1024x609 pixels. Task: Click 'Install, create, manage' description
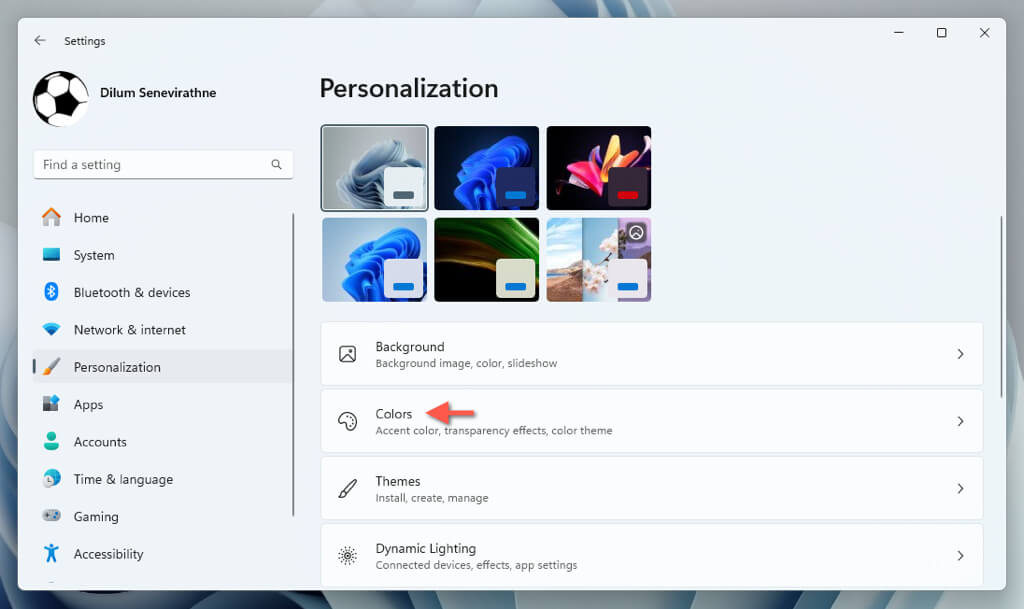pos(432,497)
